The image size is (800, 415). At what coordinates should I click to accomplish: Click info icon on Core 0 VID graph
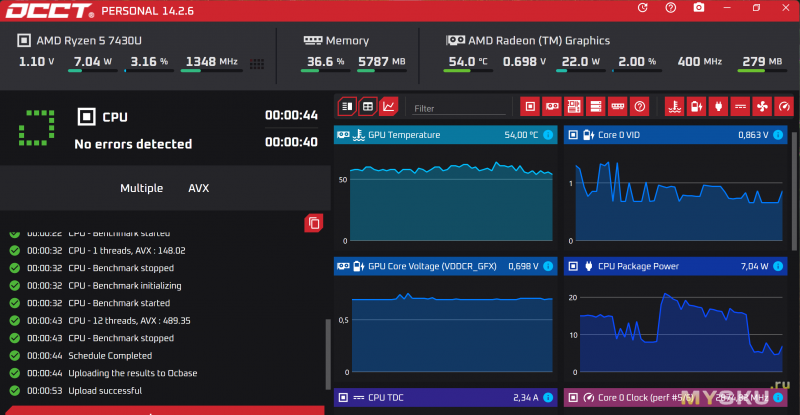(778, 135)
